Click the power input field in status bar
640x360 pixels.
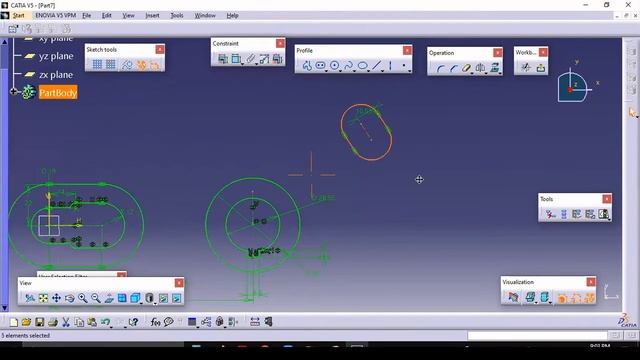coord(538,336)
